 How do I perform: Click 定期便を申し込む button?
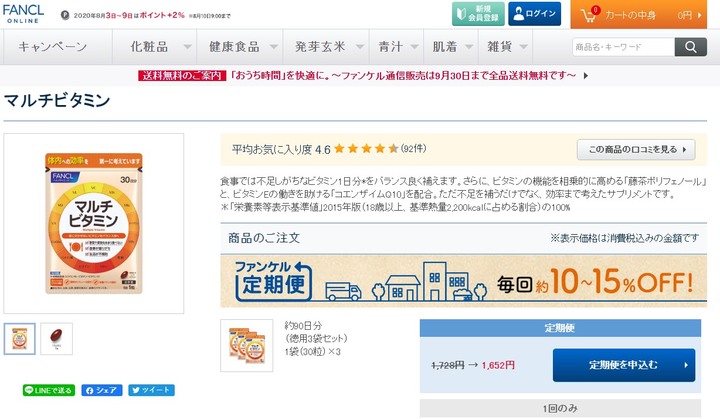point(623,365)
